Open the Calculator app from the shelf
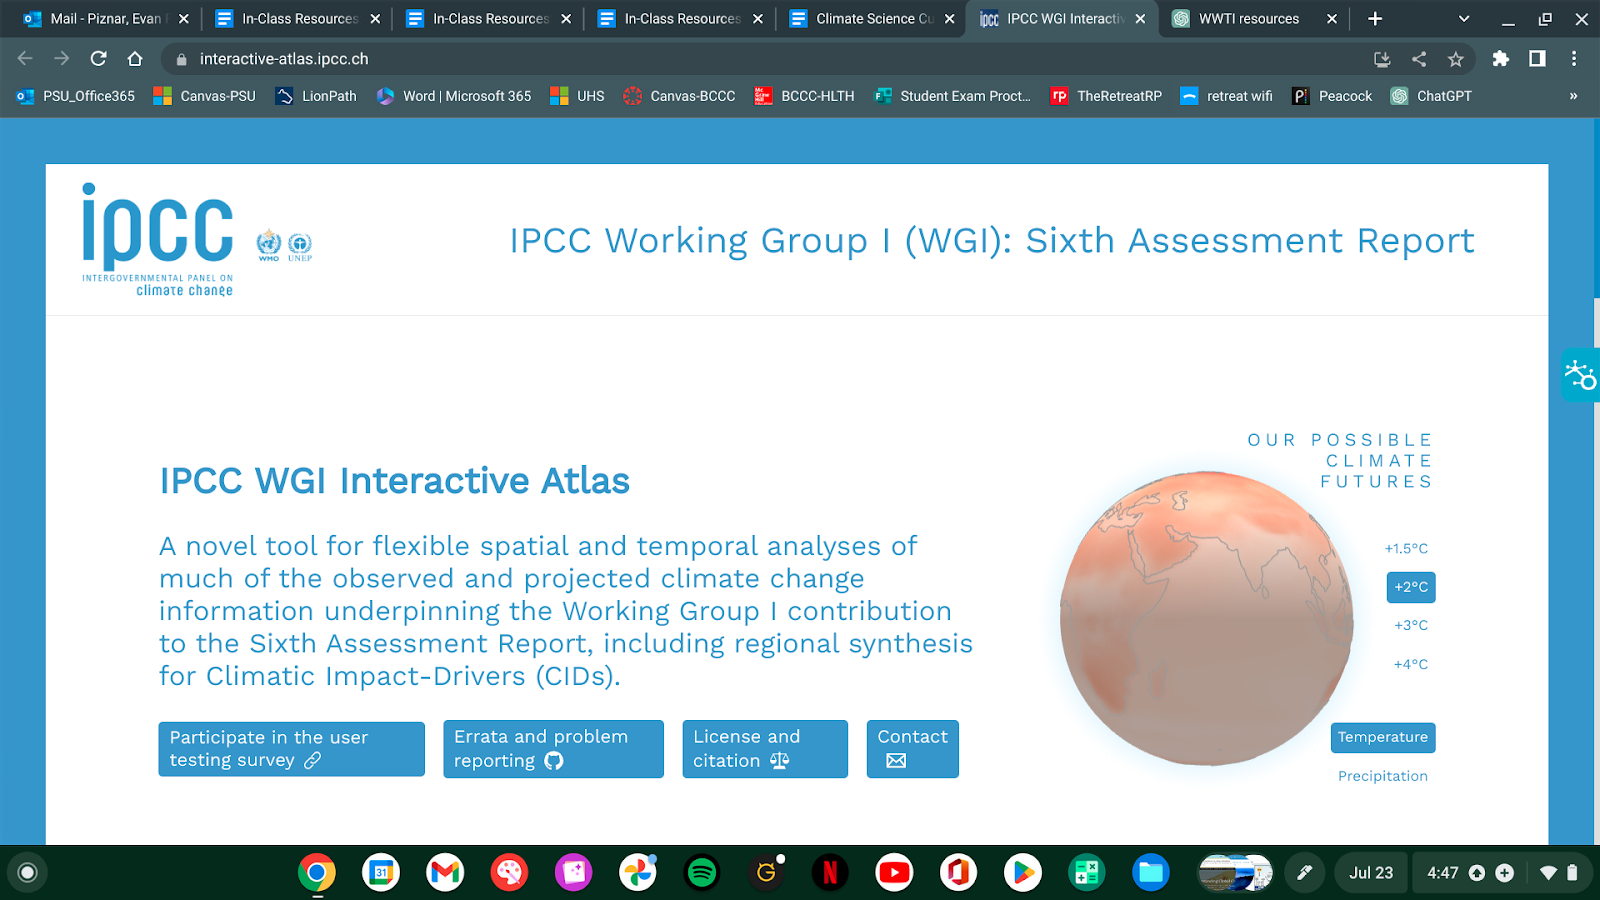The width and height of the screenshot is (1600, 900). coord(1087,873)
